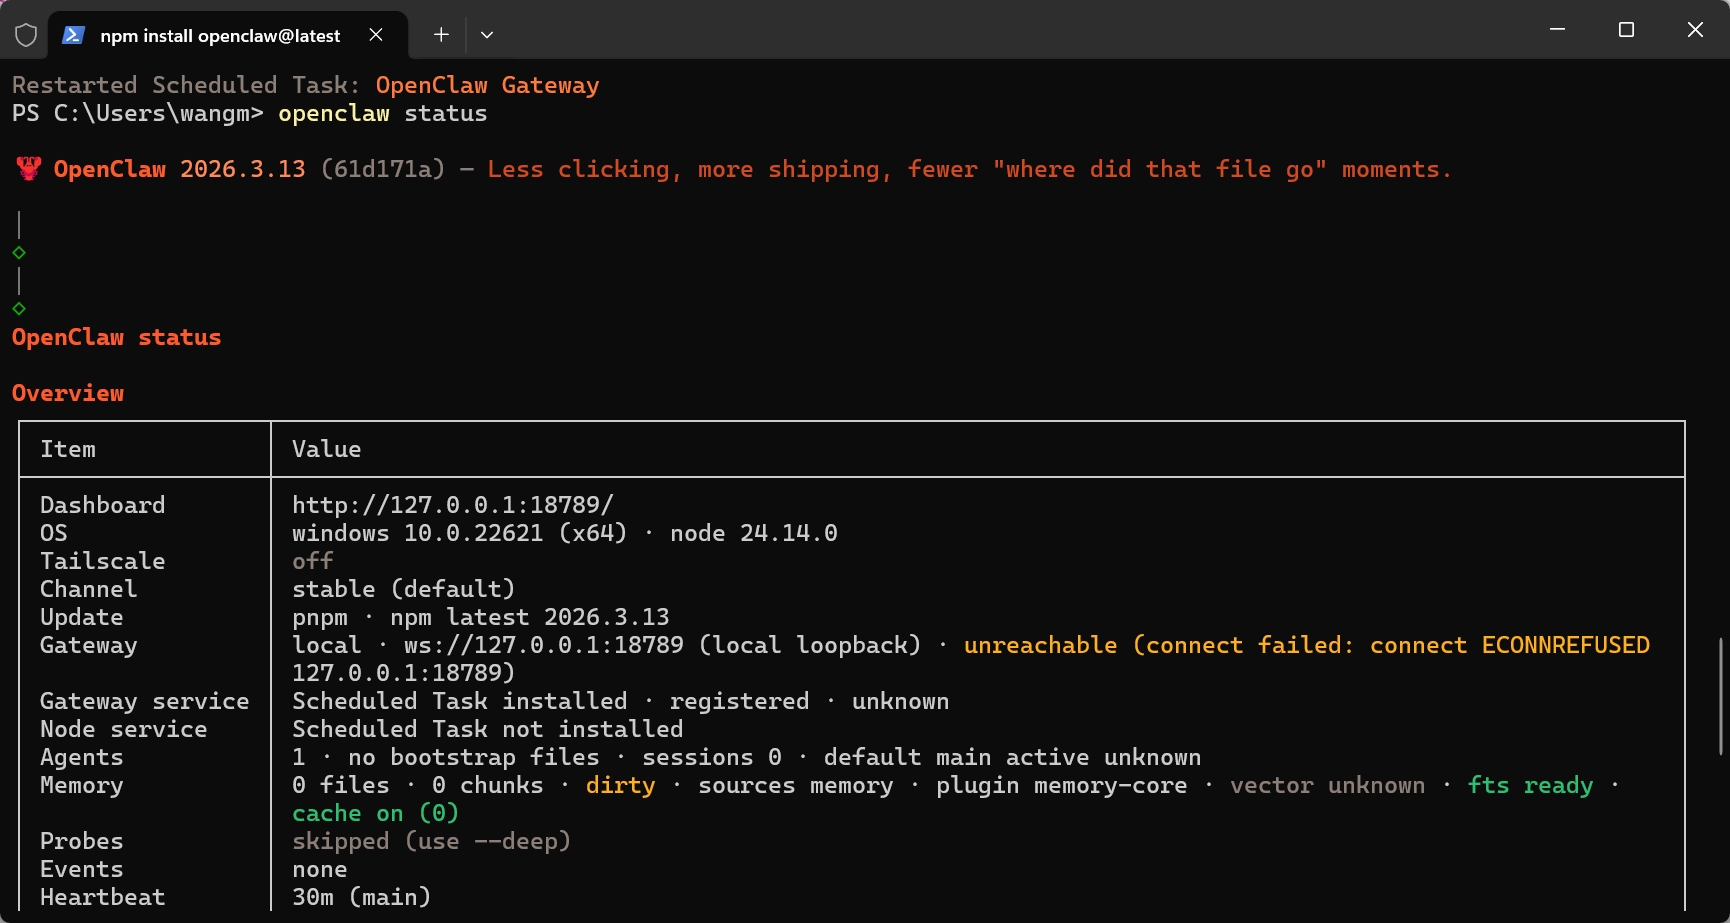Click the vertical scrollbar thumb

point(1720,695)
